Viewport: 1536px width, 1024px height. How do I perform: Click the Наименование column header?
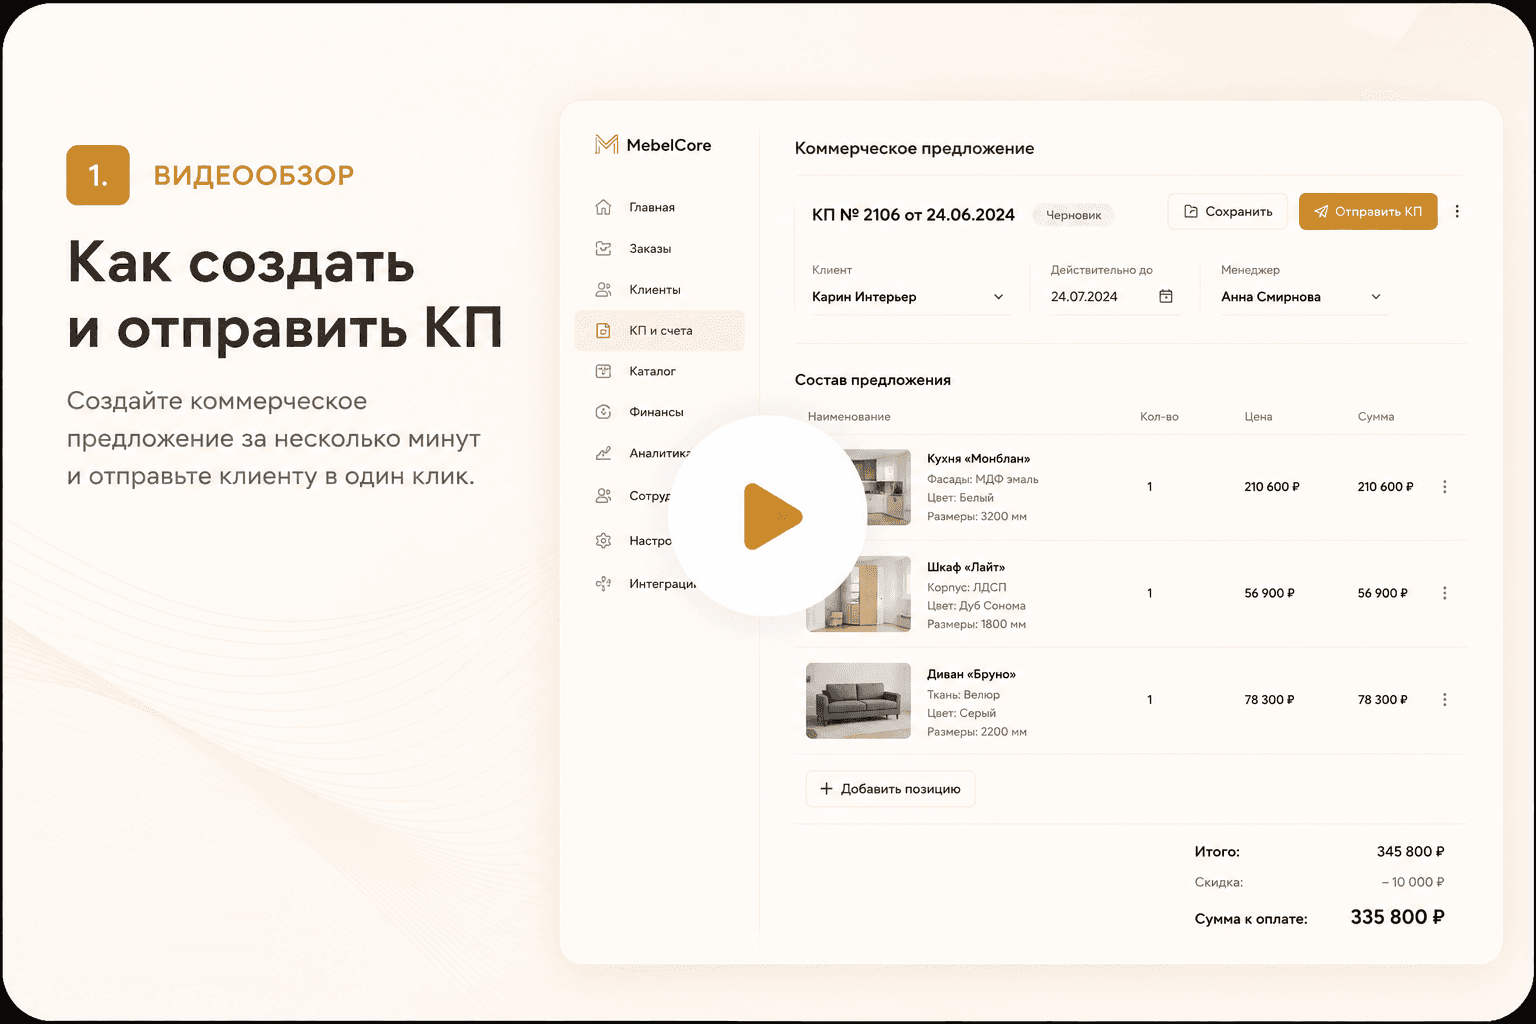point(849,416)
